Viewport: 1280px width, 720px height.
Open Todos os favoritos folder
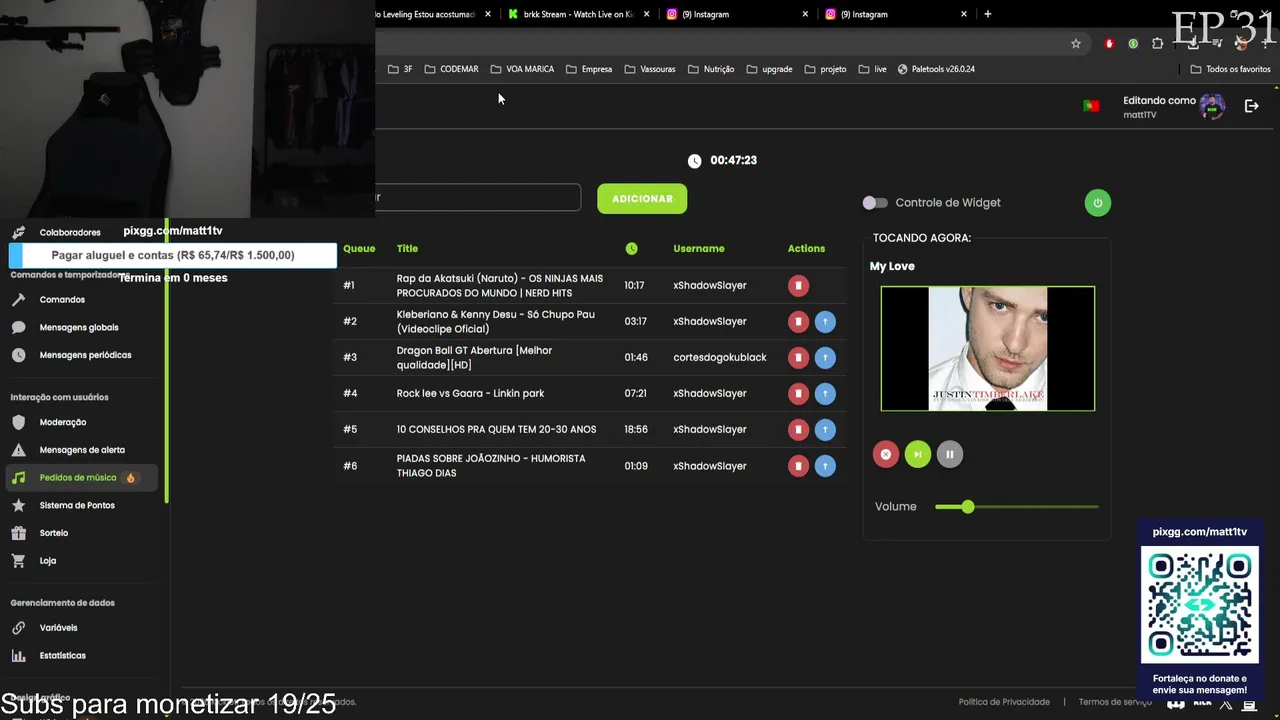tap(1230, 69)
